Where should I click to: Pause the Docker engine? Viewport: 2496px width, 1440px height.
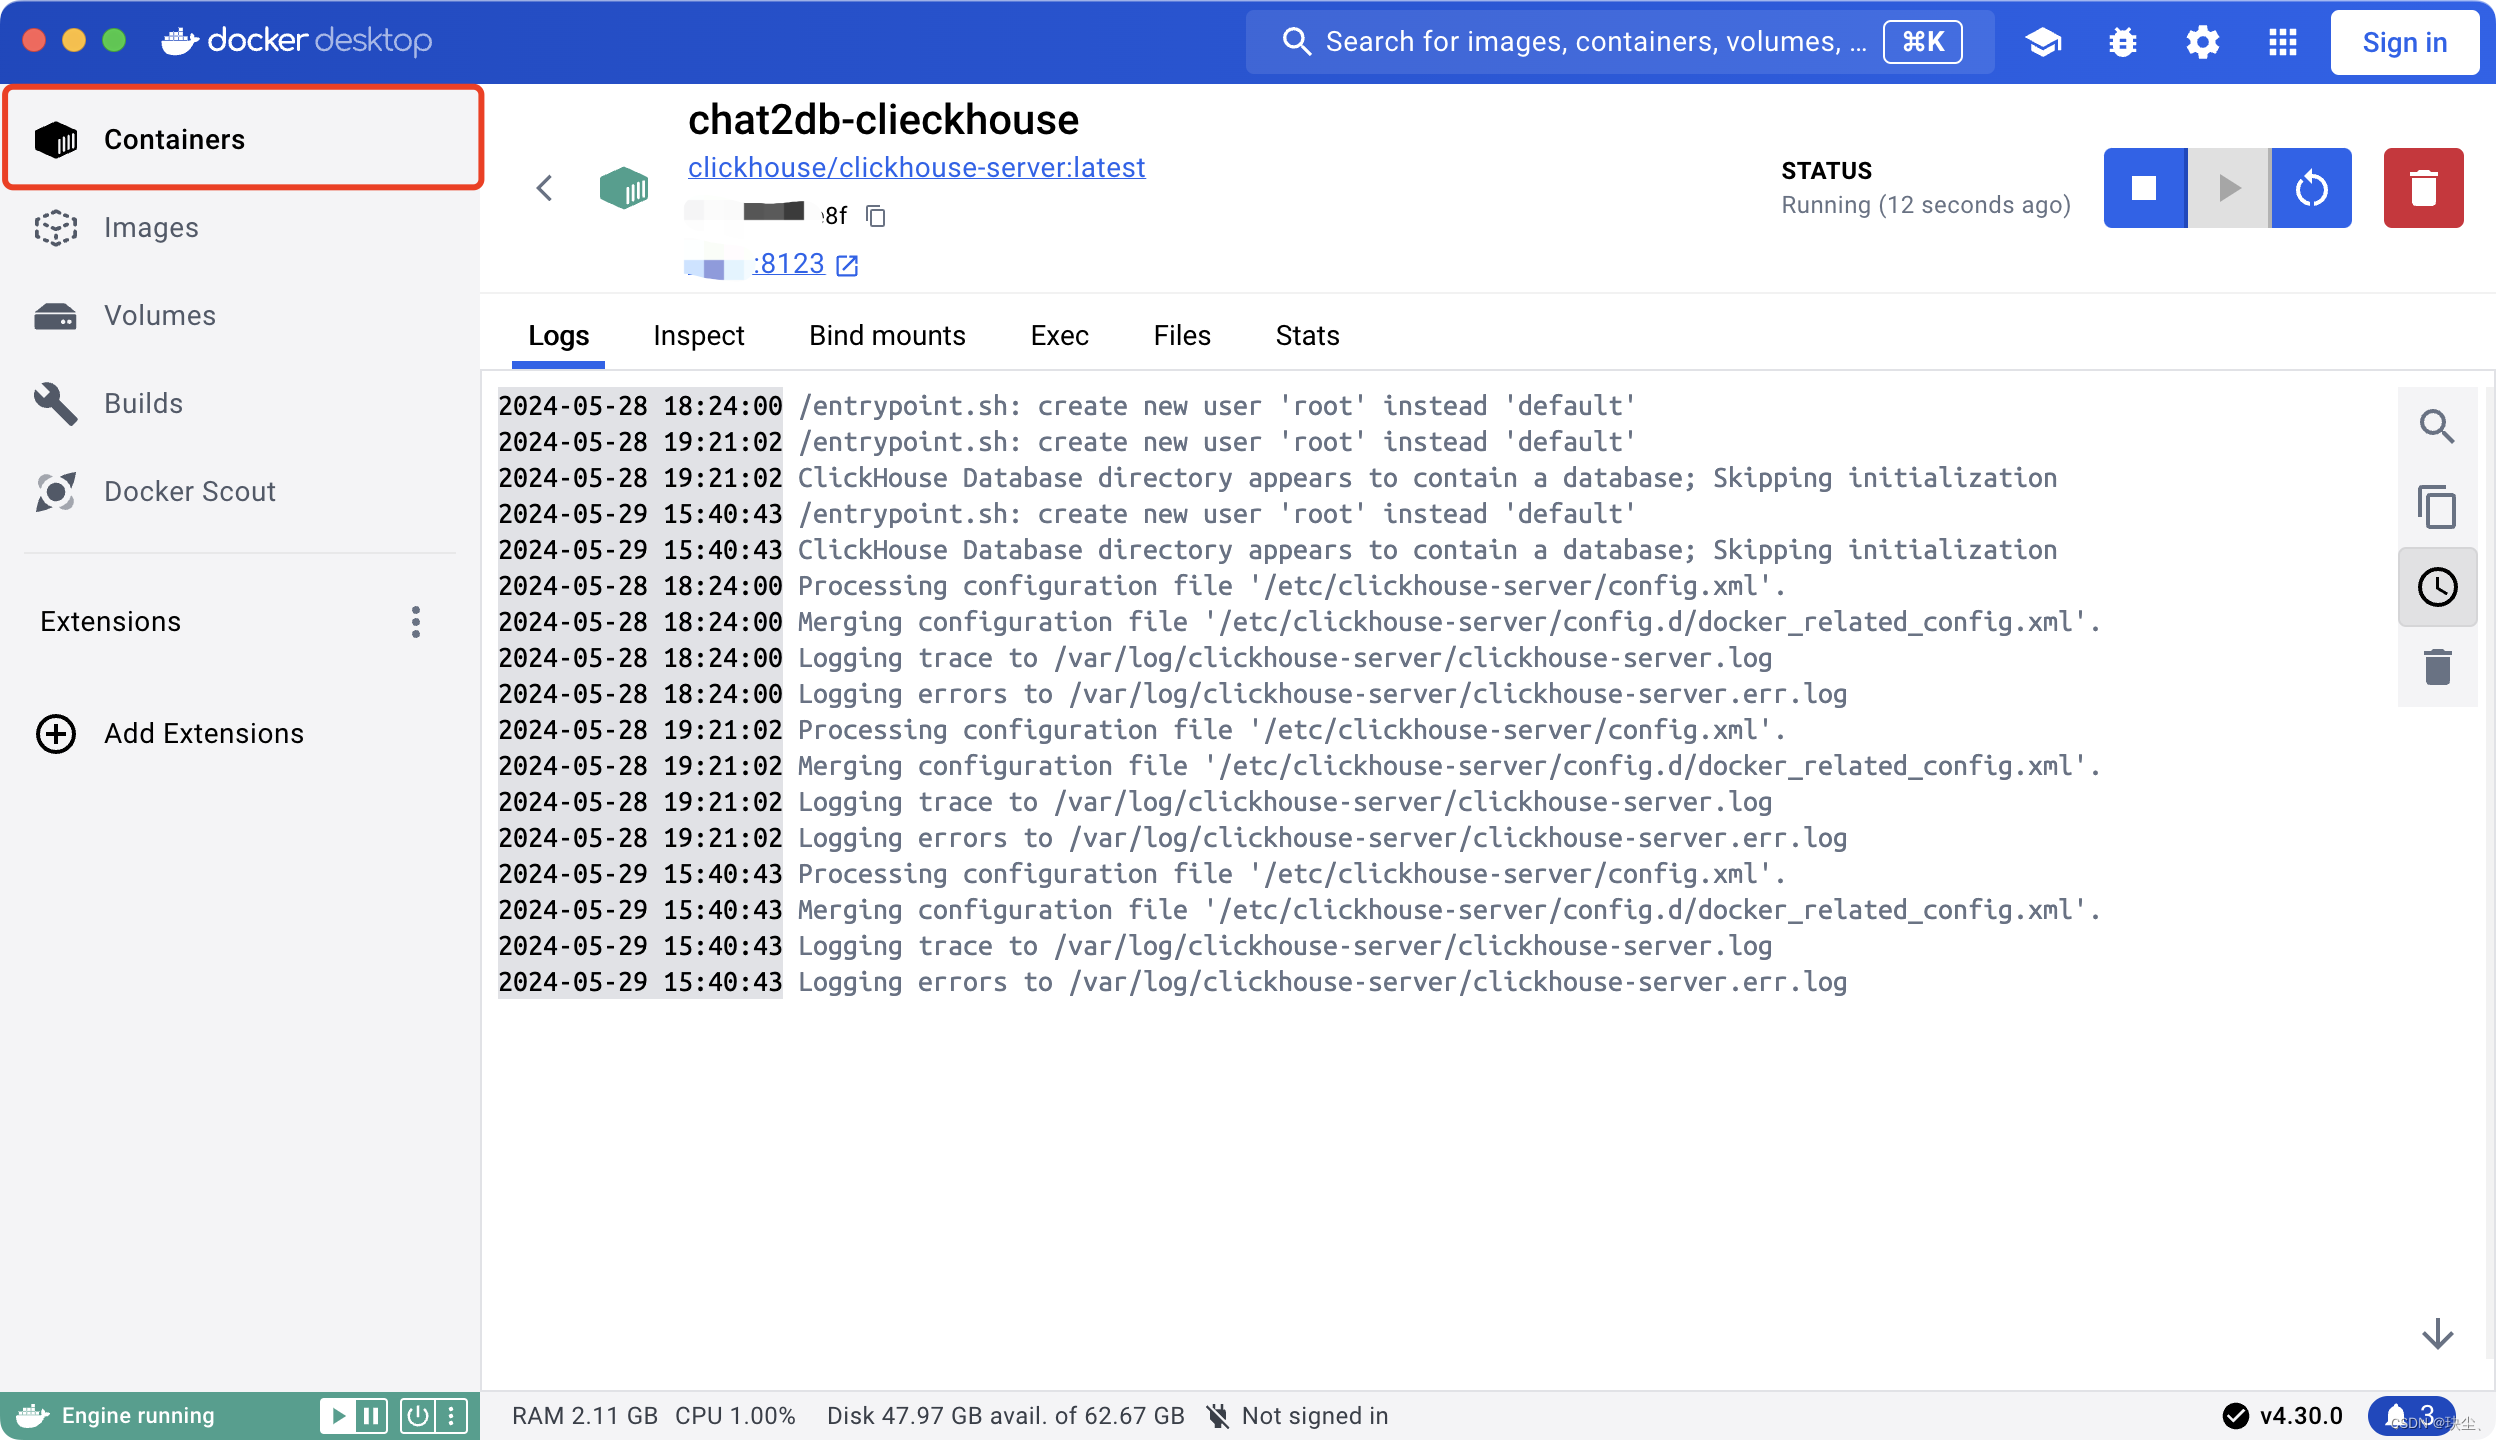tap(371, 1416)
